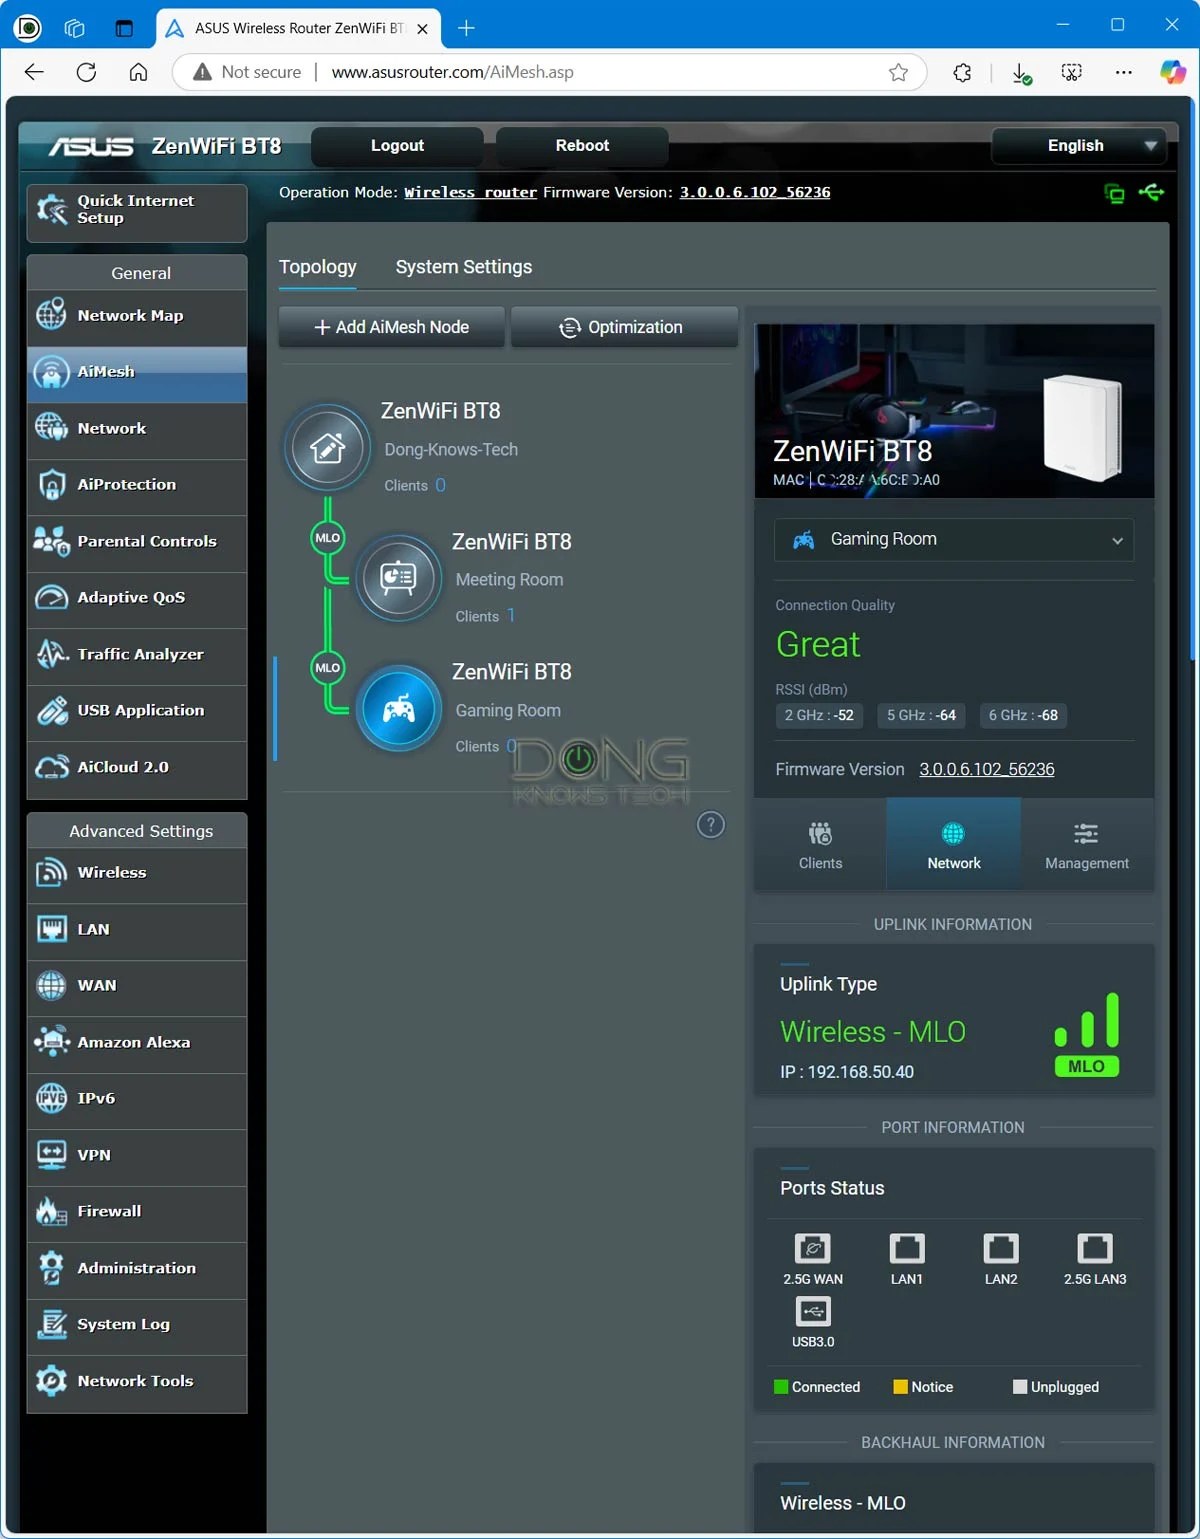Click 5 GHz RSSI value
The image size is (1200, 1539).
coord(921,715)
